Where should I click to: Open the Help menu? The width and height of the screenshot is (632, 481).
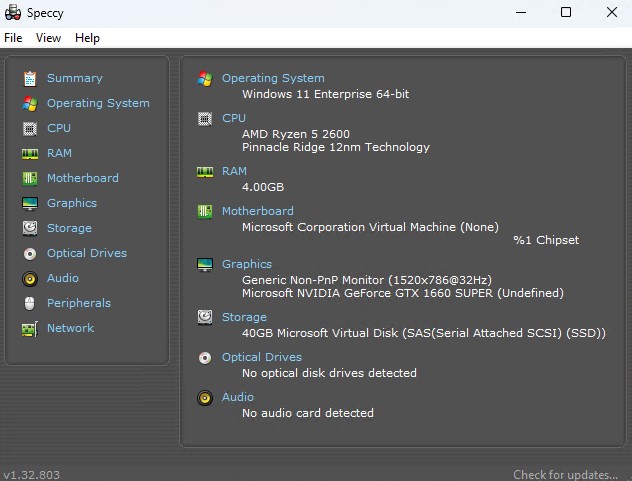87,38
